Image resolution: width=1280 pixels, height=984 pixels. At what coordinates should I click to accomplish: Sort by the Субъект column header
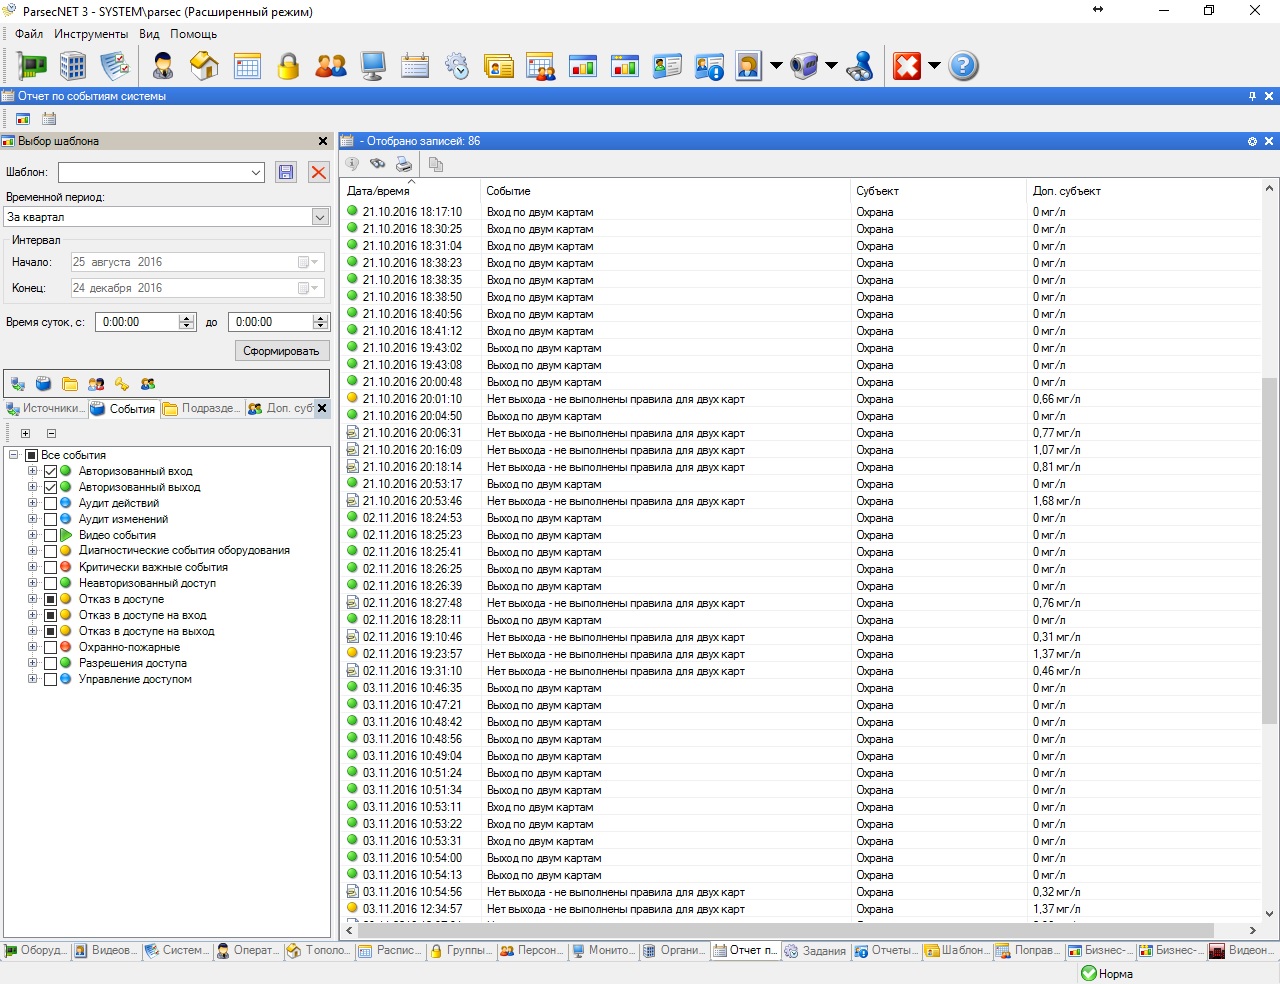coord(939,191)
